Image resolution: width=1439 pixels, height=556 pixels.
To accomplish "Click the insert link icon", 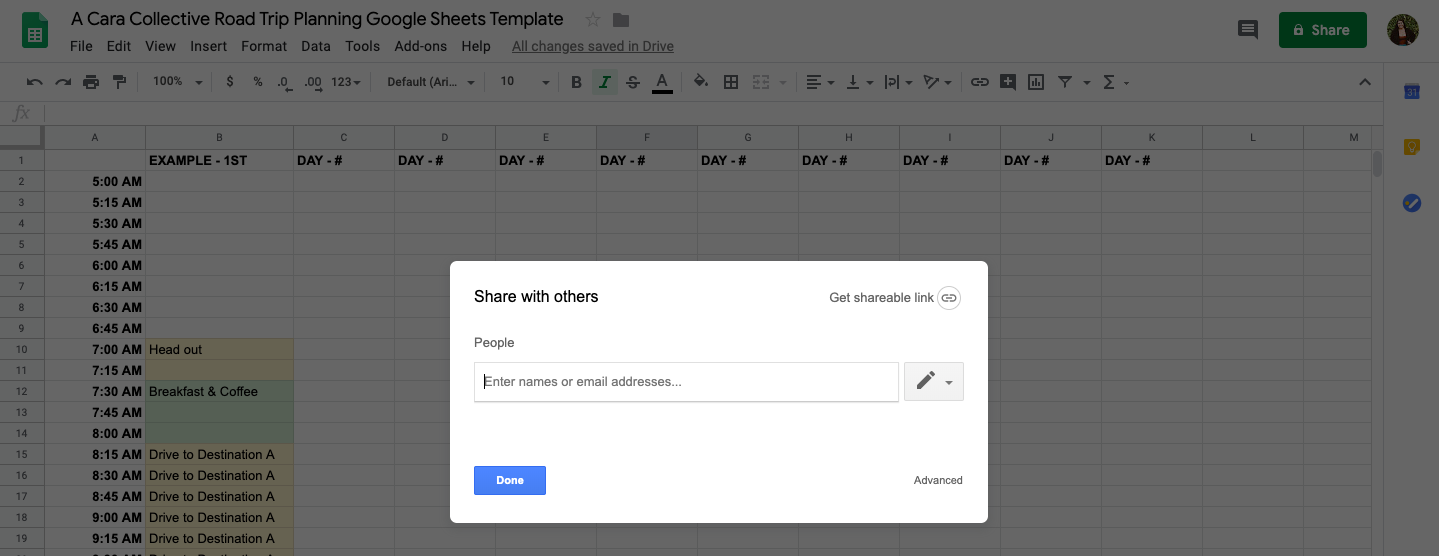I will coord(980,82).
